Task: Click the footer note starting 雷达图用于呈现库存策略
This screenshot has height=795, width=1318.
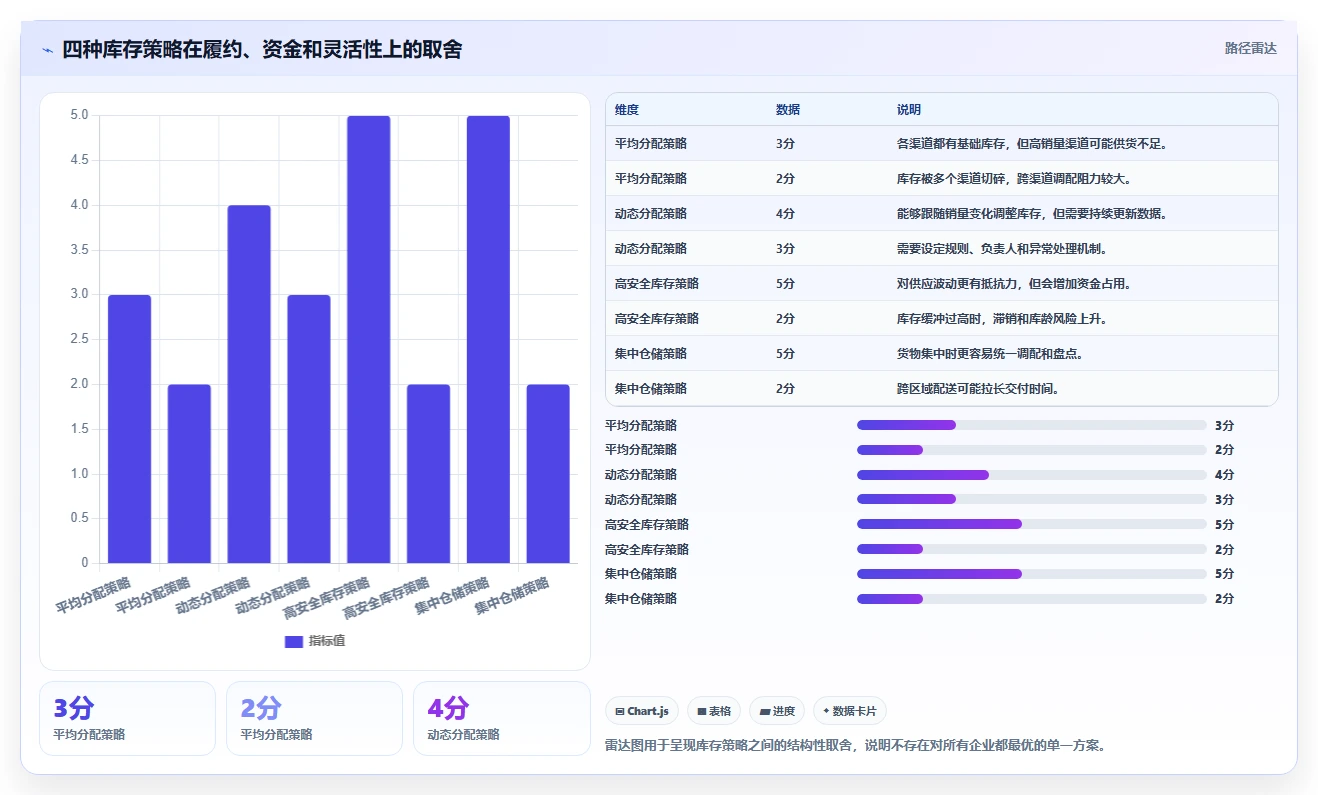Action: pos(855,746)
